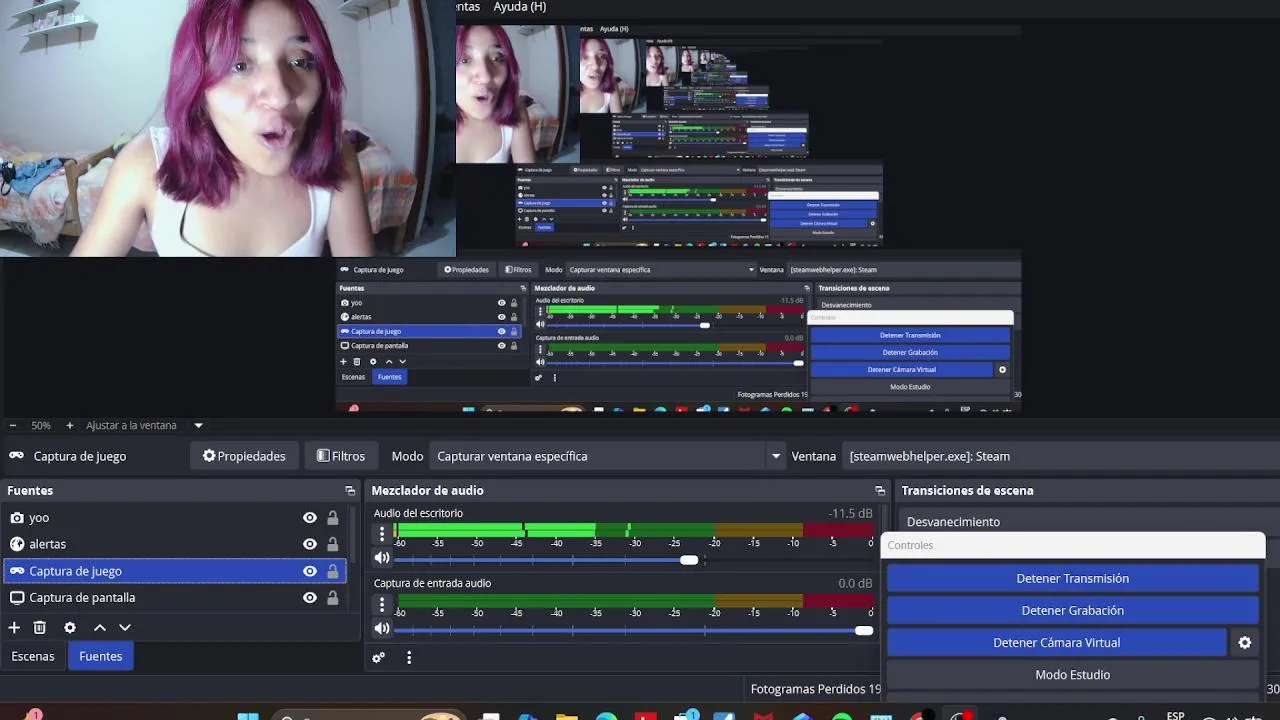Click the Captura de entrada audio volume slider handle
Viewport: 1280px width, 720px height.
coord(864,630)
